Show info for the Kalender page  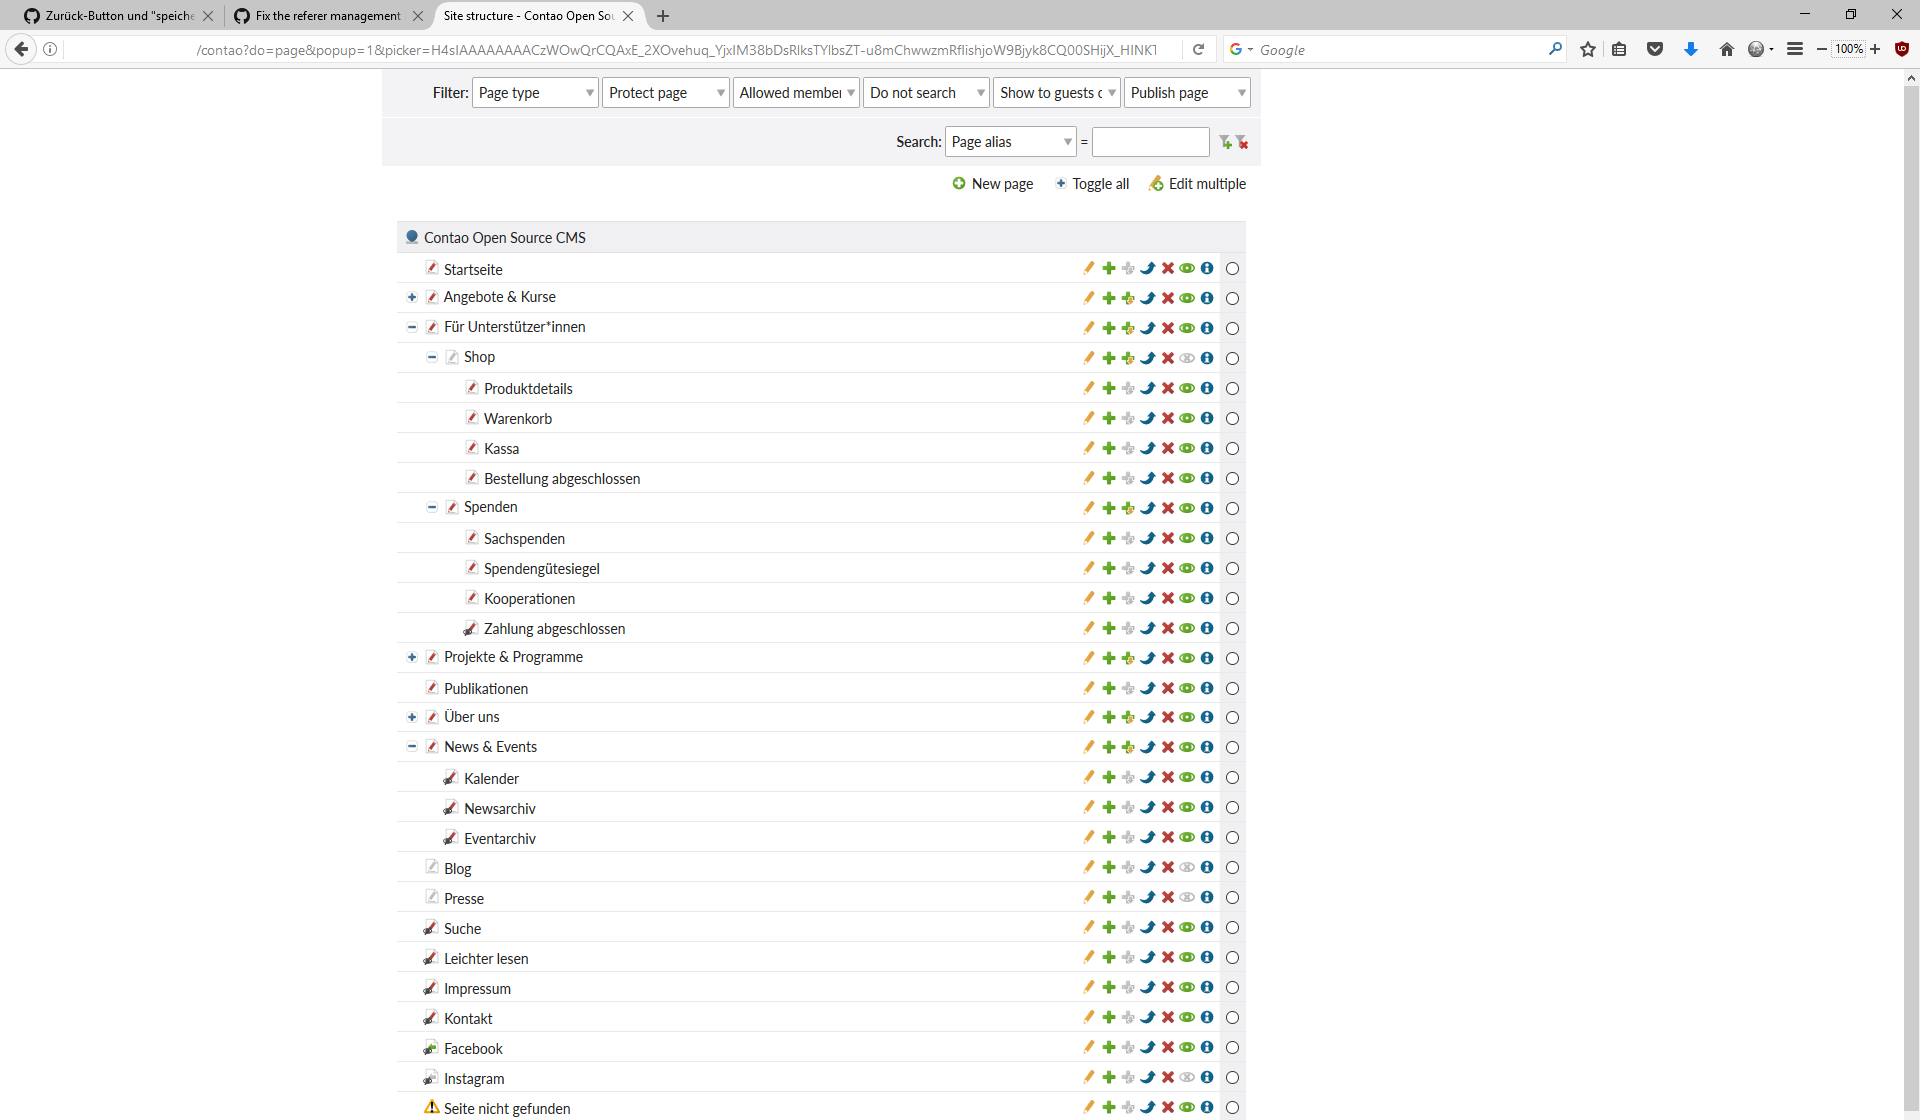pyautogui.click(x=1207, y=777)
